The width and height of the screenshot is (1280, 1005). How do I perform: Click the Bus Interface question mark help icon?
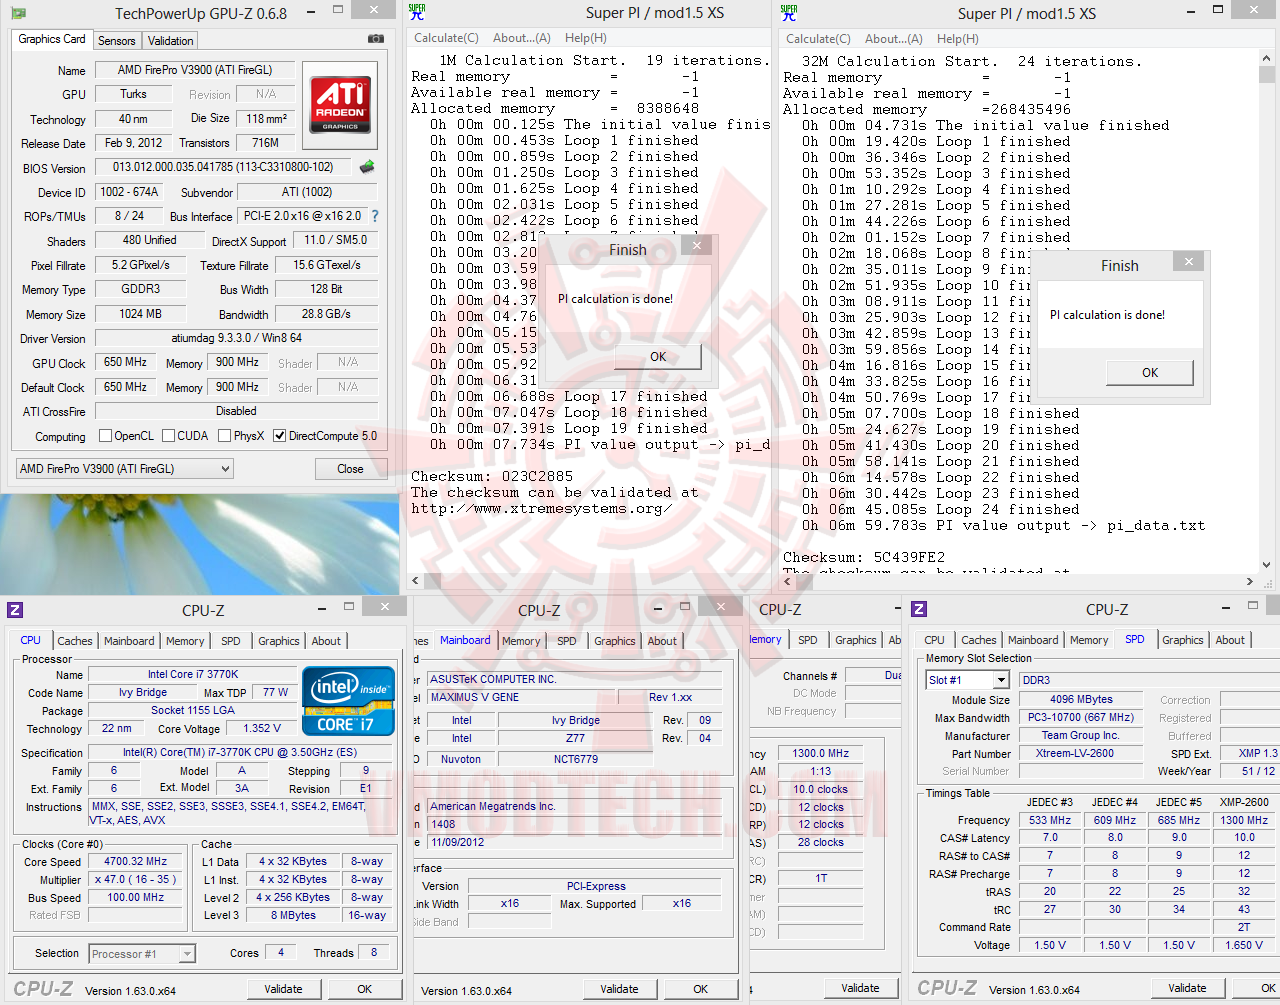tap(375, 216)
